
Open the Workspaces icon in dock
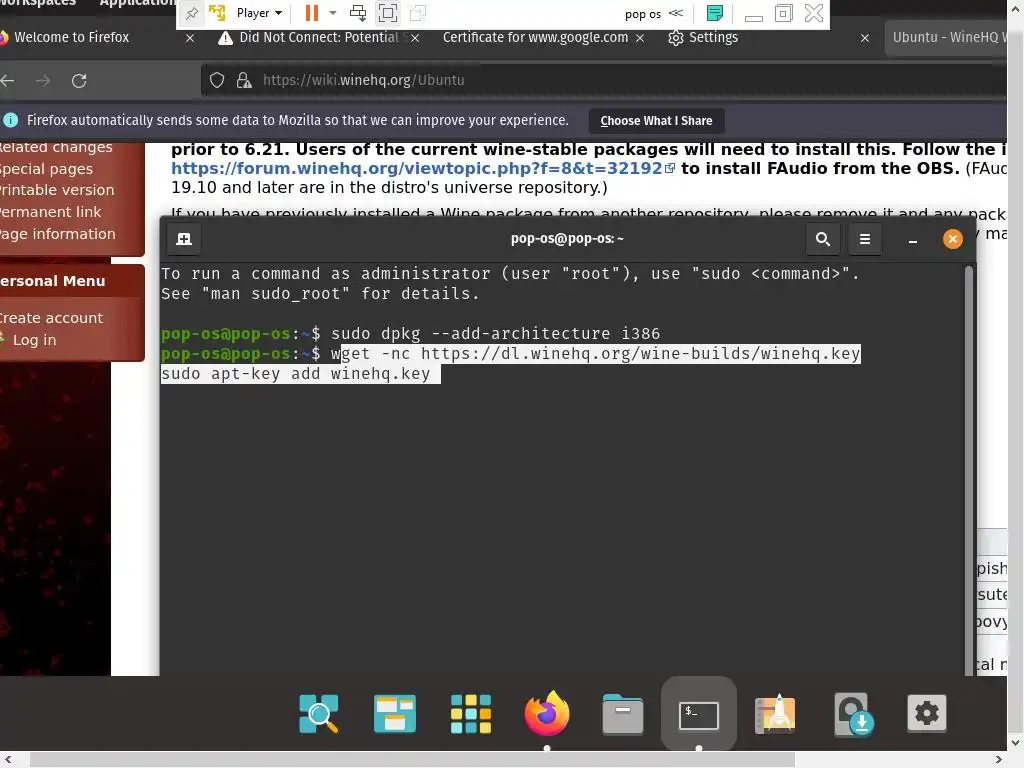click(x=394, y=714)
